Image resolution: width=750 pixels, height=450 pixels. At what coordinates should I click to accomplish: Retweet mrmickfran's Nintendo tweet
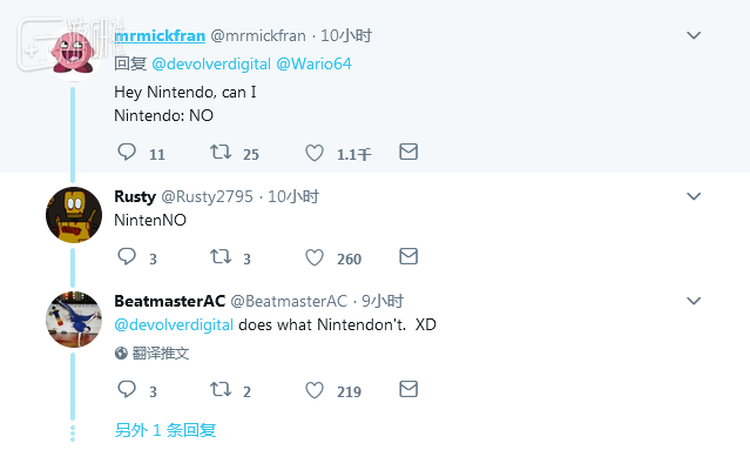click(x=220, y=153)
